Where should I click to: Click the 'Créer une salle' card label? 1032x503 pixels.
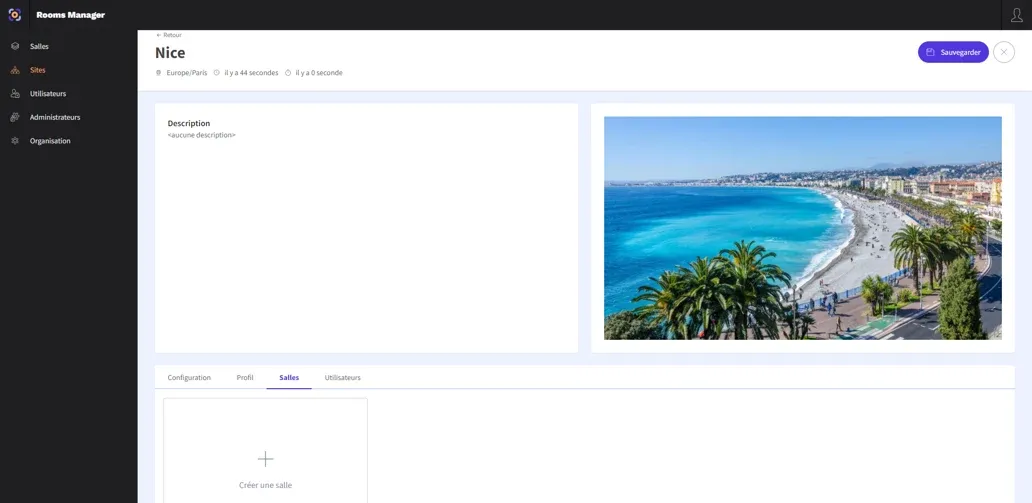pos(265,485)
